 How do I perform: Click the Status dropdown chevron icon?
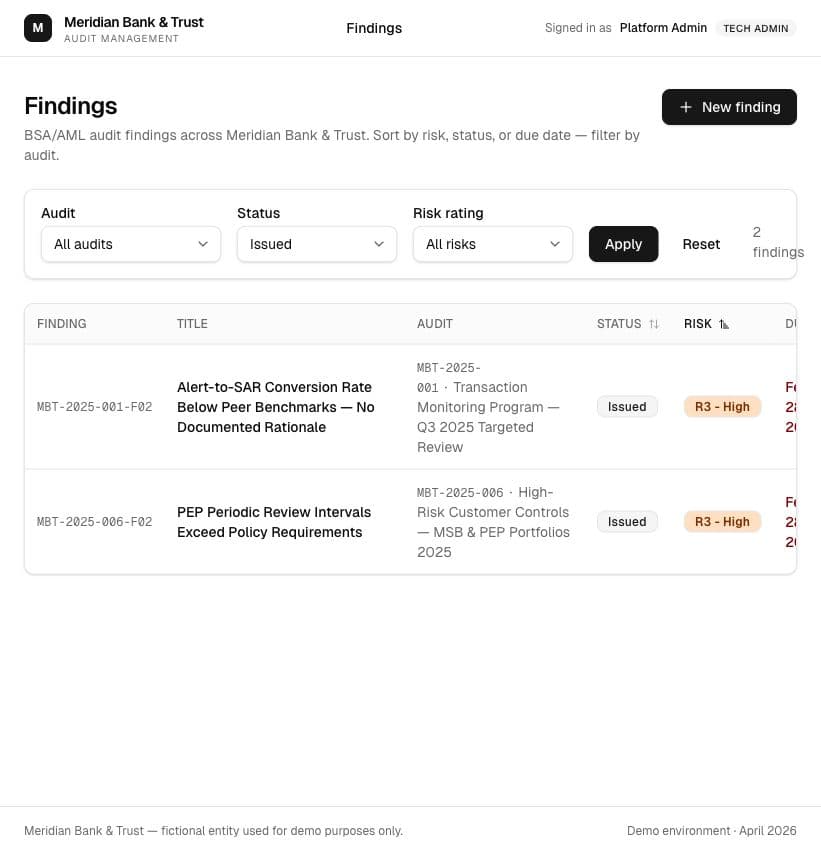pos(379,244)
